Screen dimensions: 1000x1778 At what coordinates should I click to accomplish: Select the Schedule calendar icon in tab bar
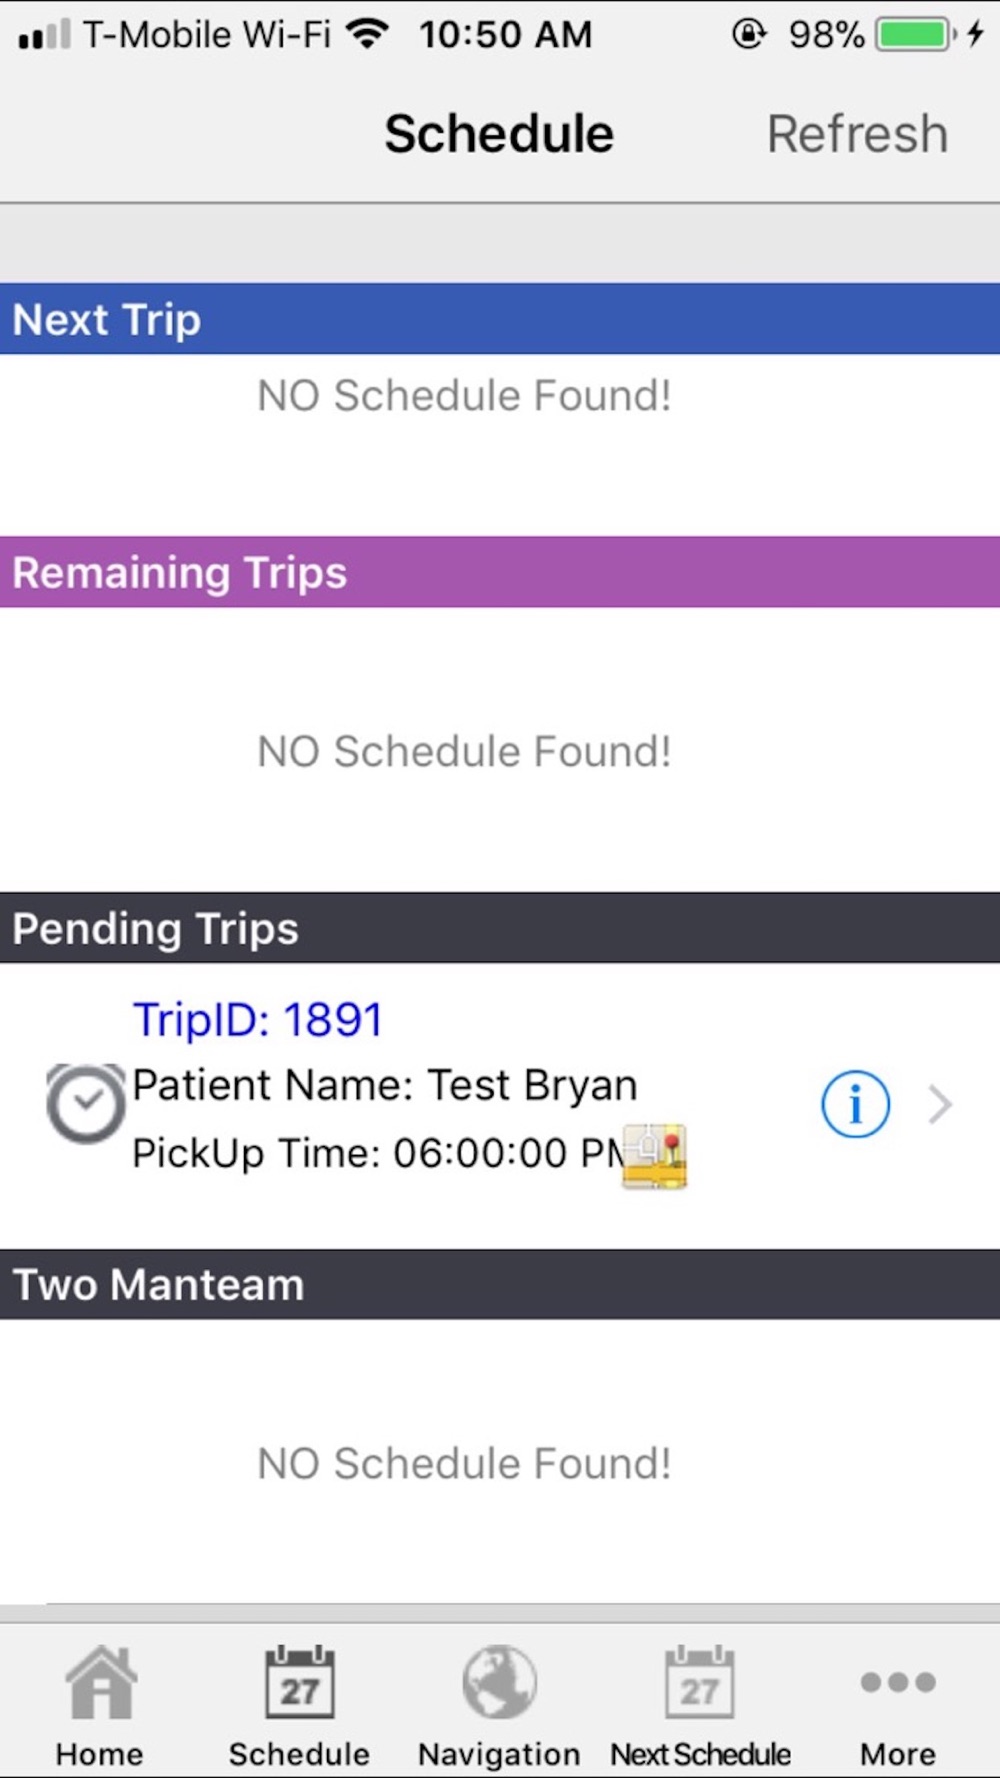coord(300,1682)
